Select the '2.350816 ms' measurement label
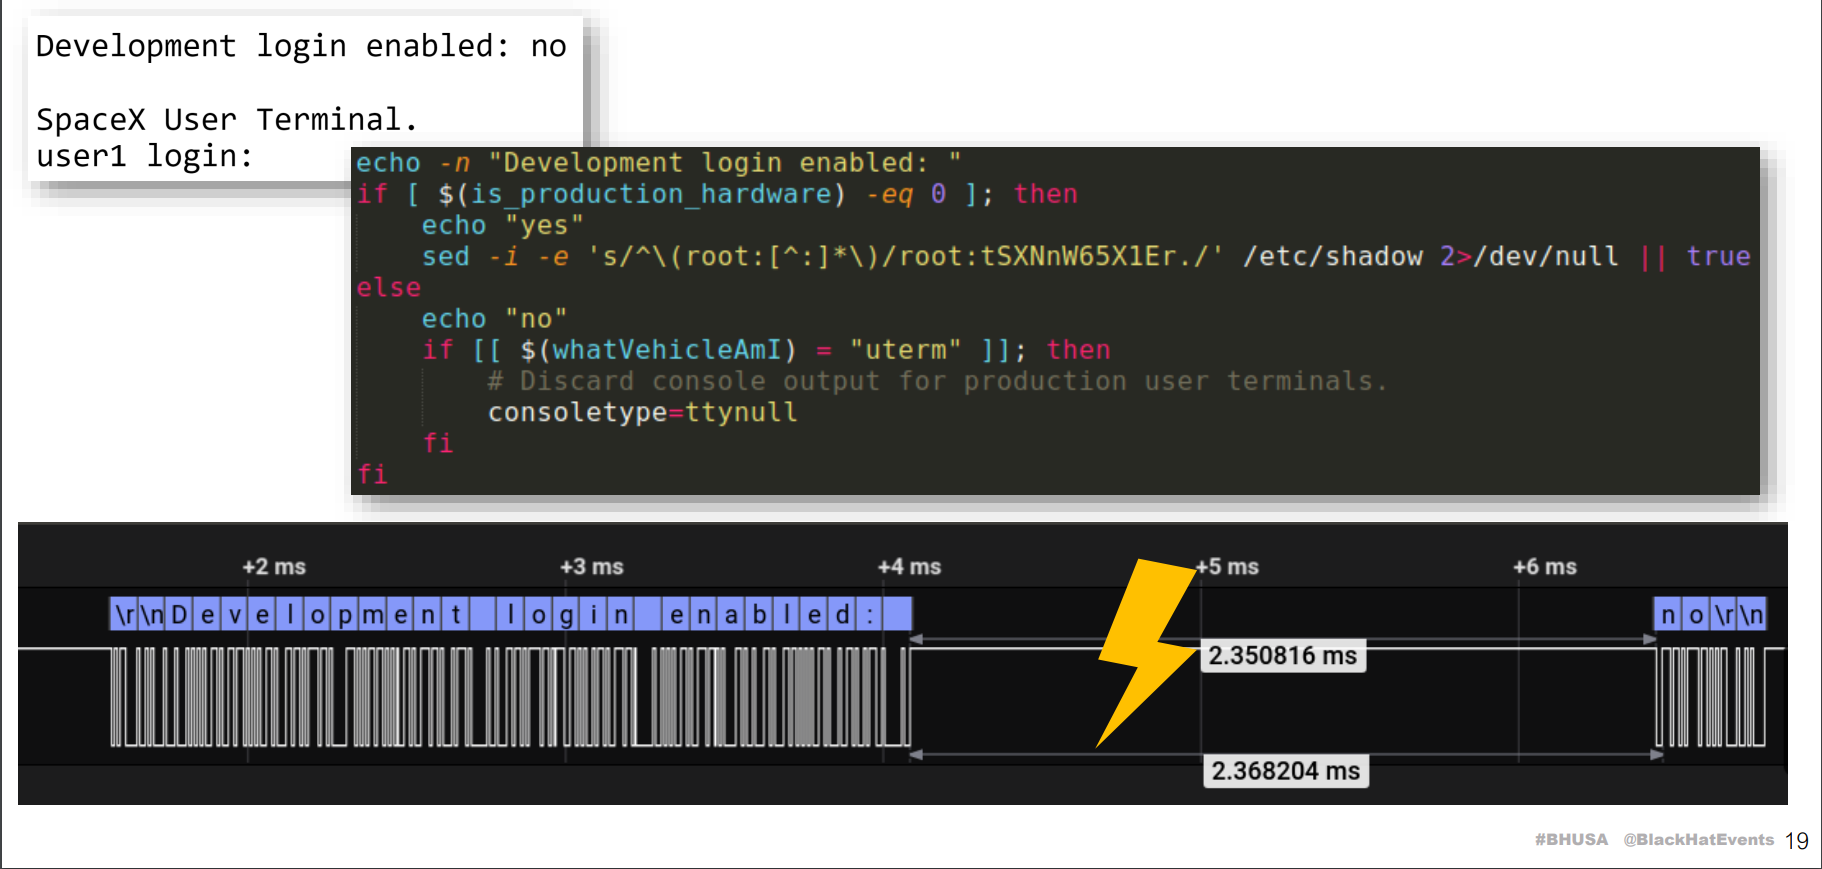The image size is (1822, 869). point(1283,656)
